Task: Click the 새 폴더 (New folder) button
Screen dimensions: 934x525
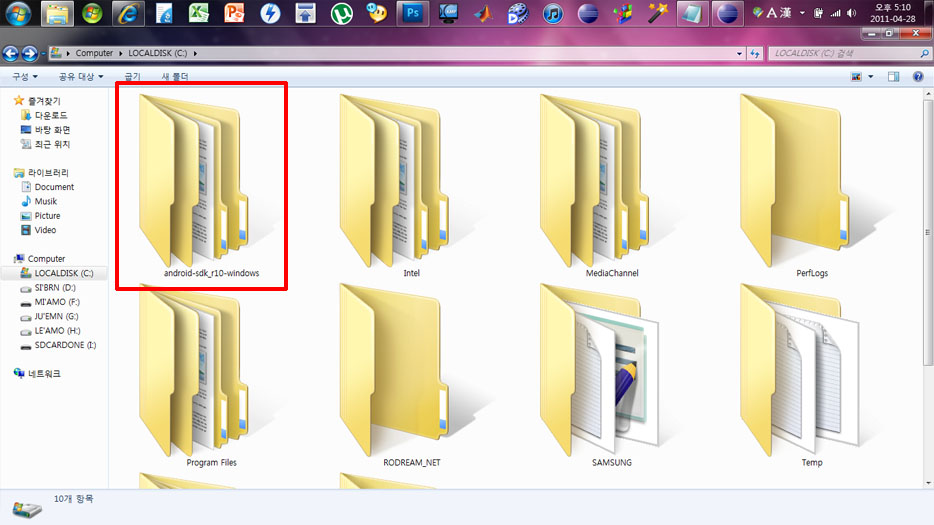Action: [175, 76]
